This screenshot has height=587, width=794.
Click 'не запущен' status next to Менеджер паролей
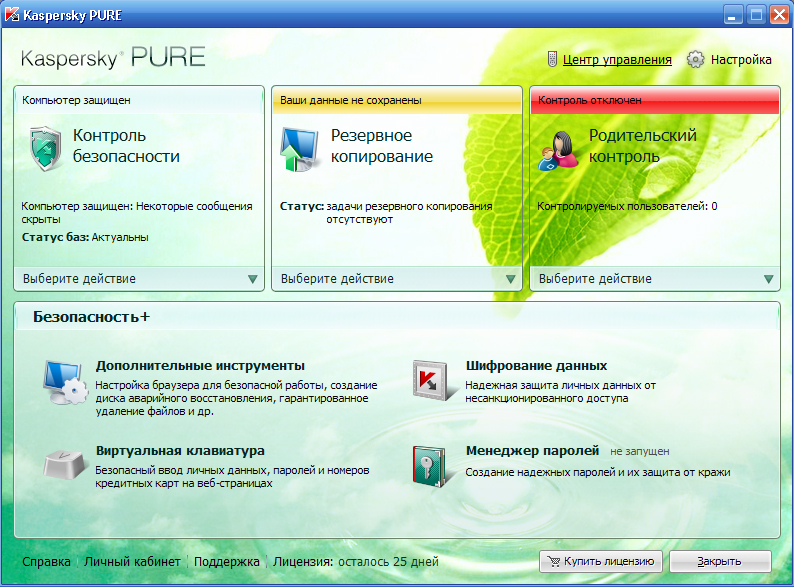click(x=640, y=451)
